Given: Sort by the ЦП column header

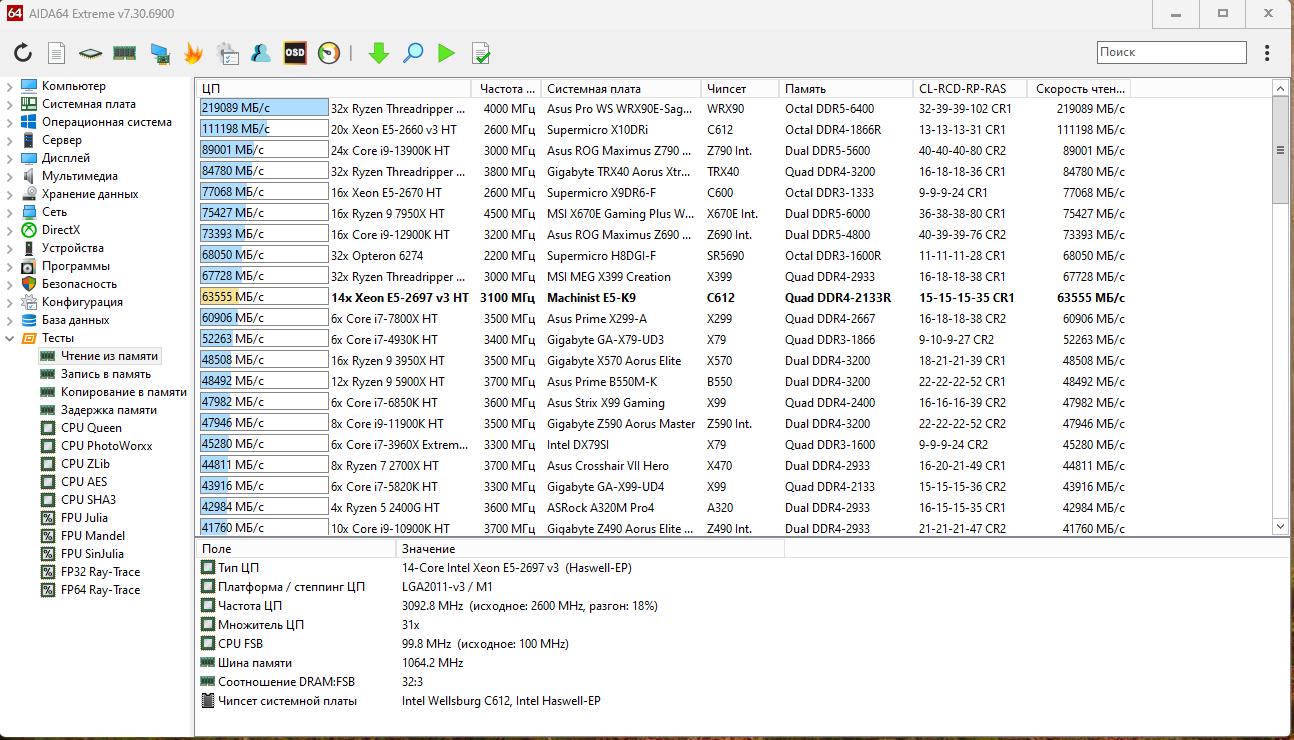Looking at the screenshot, I should point(334,89).
